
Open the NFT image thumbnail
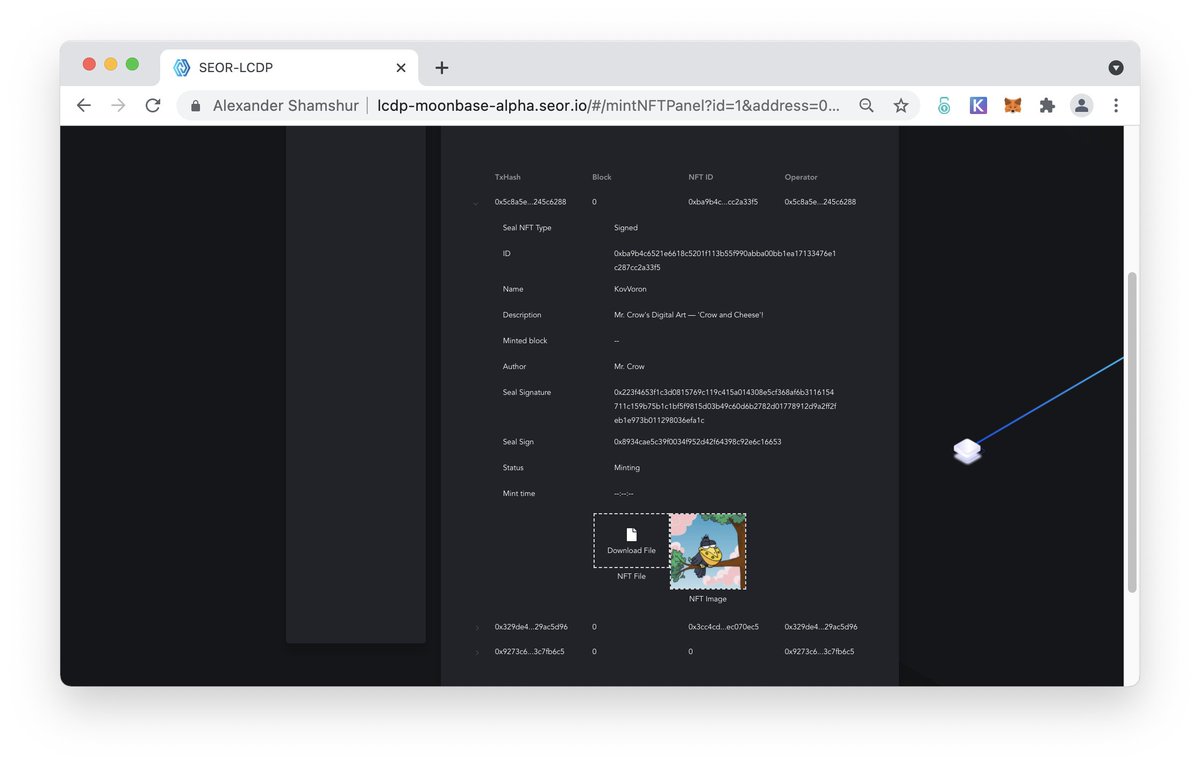click(708, 551)
